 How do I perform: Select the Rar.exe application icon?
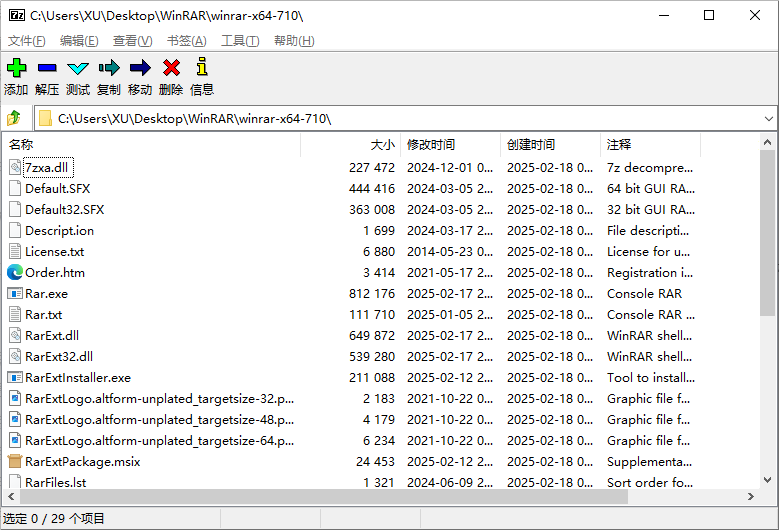pos(15,294)
